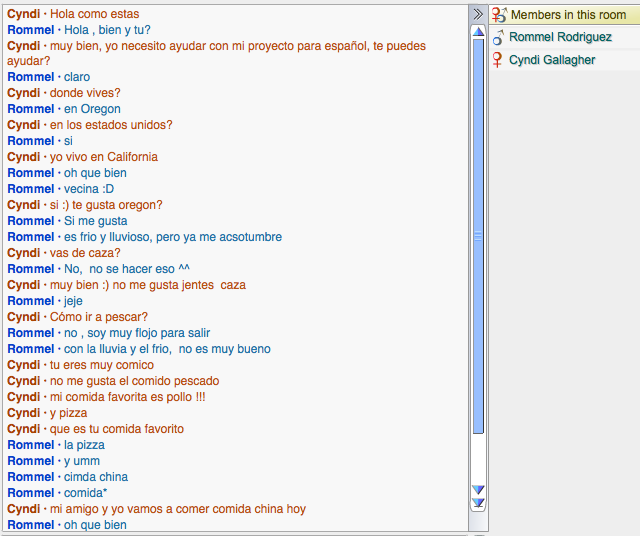Click the female icon beside Cyndi Gallagher
This screenshot has width=640, height=536.
click(x=497, y=60)
